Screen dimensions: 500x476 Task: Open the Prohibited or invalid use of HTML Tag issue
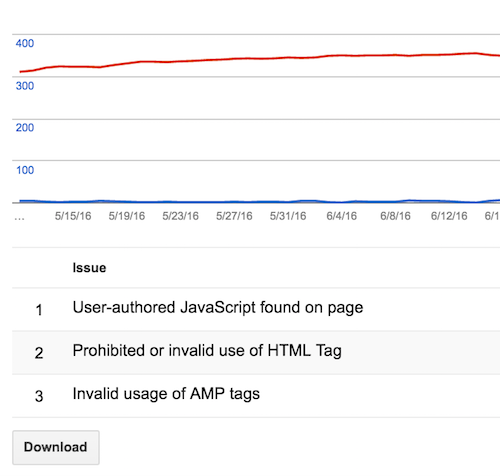click(207, 351)
